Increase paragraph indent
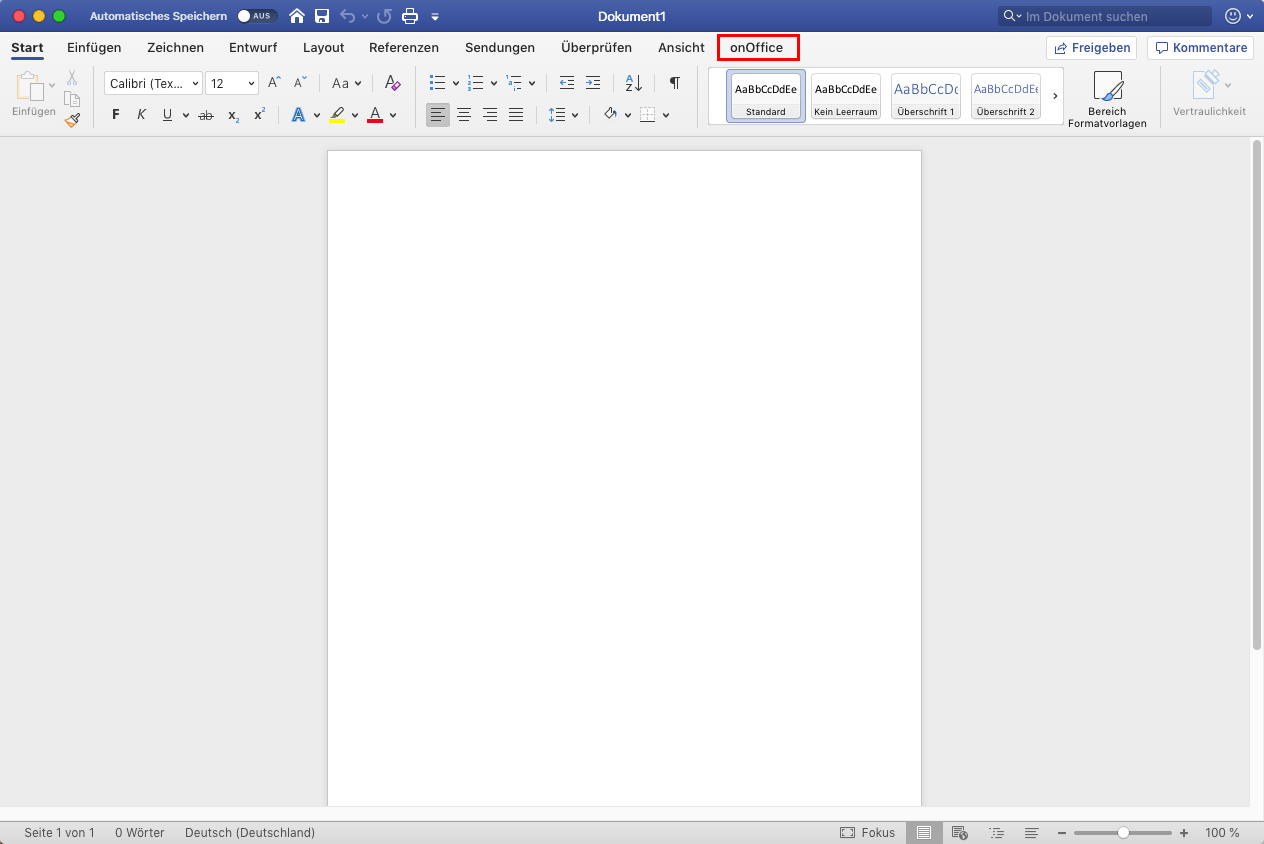 tap(593, 83)
